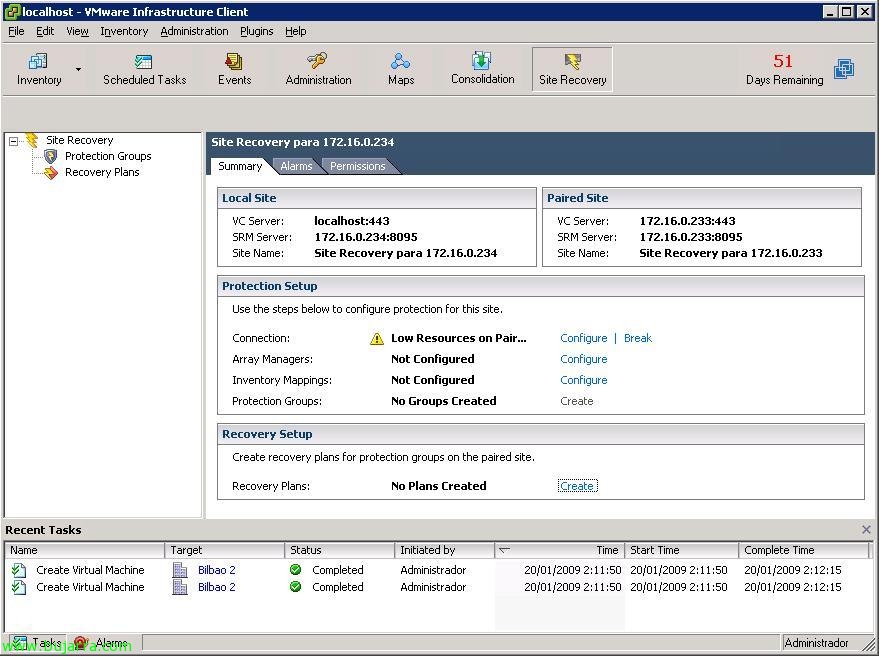The image size is (879, 656).
Task: Open first Bilbao 2 target link
Action: pyautogui.click(x=216, y=570)
